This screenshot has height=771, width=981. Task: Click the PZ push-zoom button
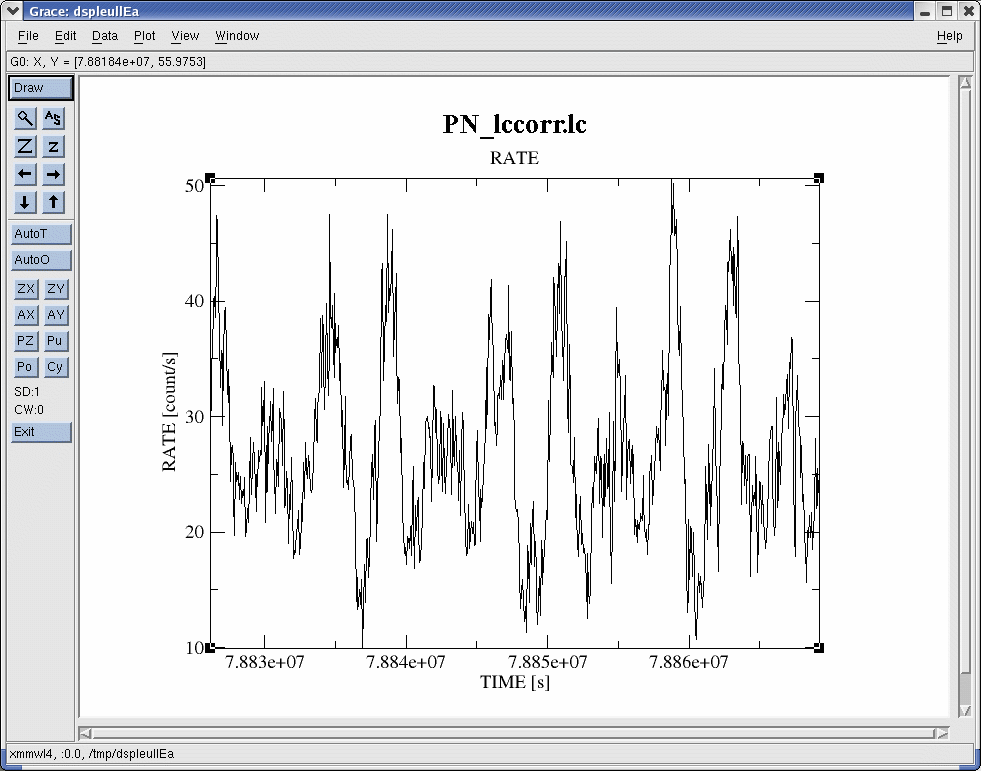click(x=26, y=340)
